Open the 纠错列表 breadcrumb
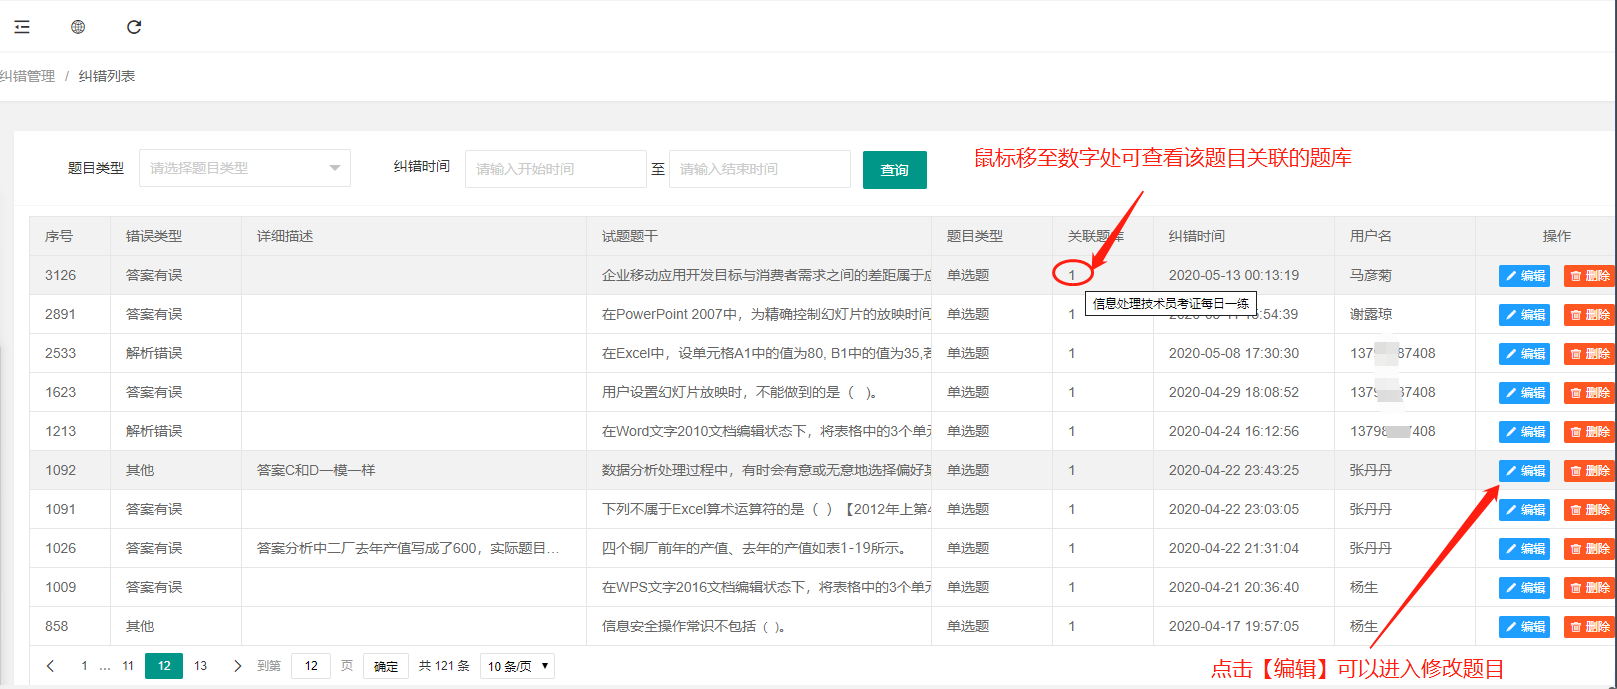 coord(107,76)
